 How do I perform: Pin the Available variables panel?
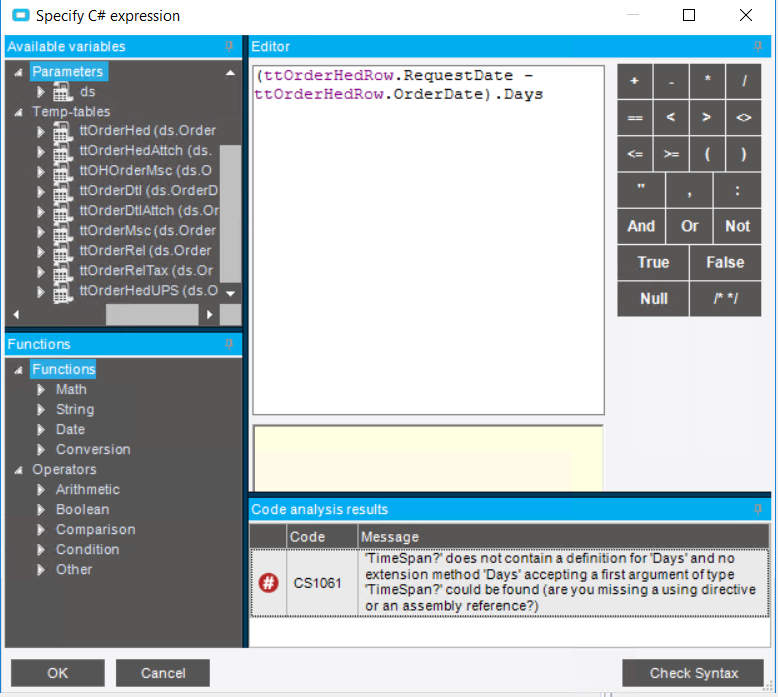(x=229, y=46)
